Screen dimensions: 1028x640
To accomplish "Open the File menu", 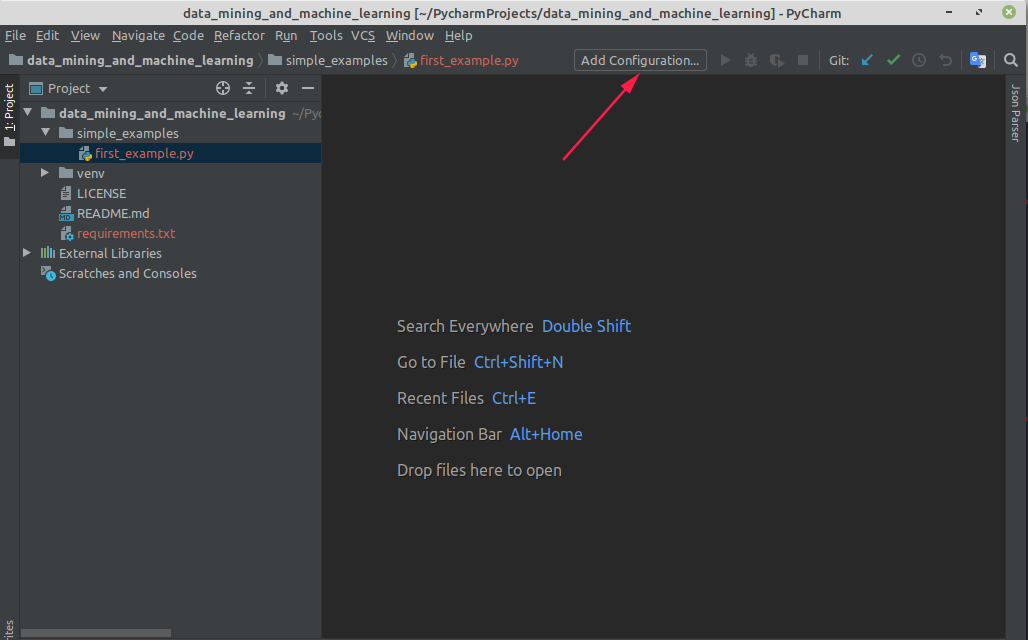I will pos(15,35).
